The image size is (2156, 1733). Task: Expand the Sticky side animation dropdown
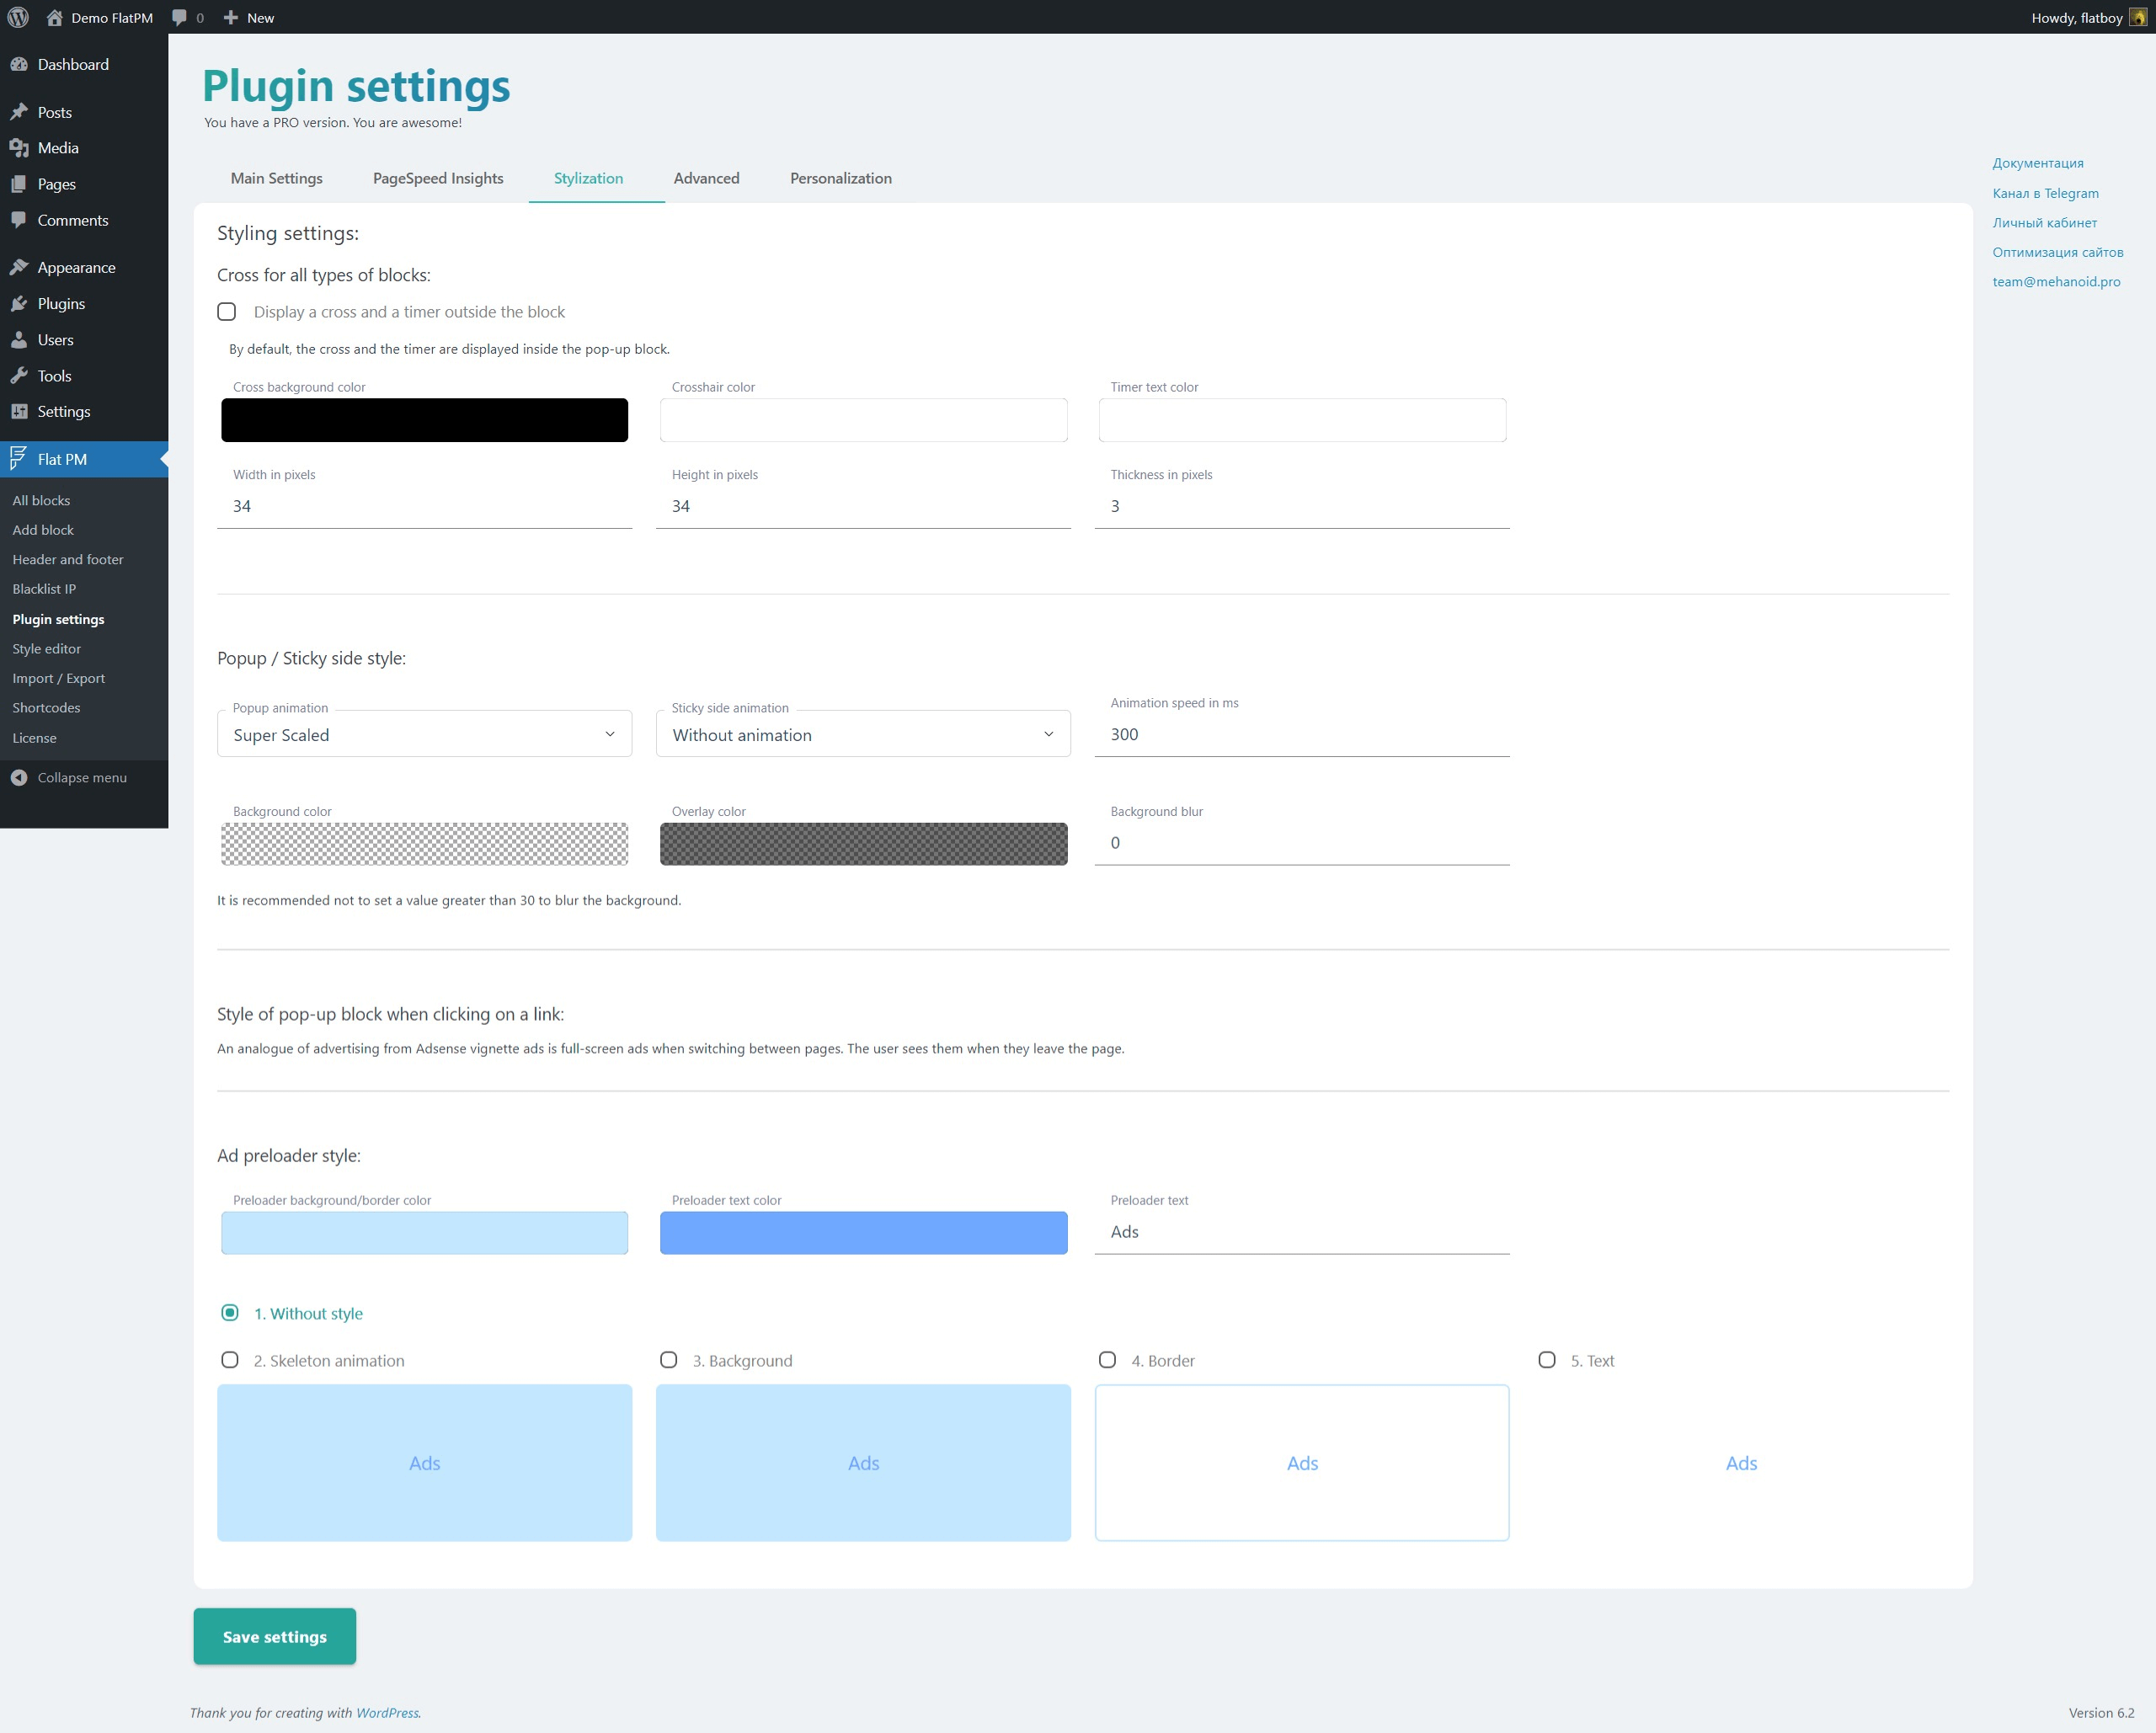tap(862, 735)
